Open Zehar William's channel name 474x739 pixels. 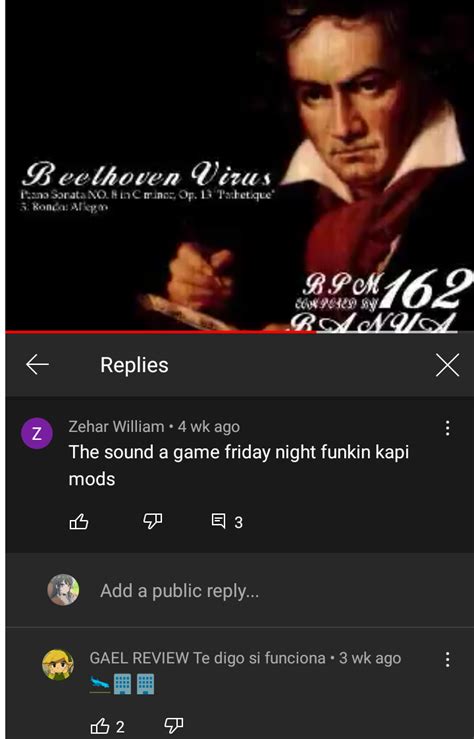click(116, 427)
